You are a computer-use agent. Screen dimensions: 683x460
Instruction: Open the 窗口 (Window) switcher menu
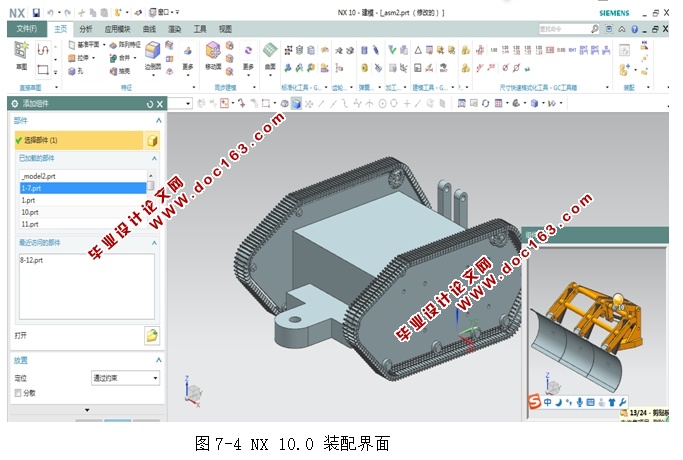(x=164, y=12)
